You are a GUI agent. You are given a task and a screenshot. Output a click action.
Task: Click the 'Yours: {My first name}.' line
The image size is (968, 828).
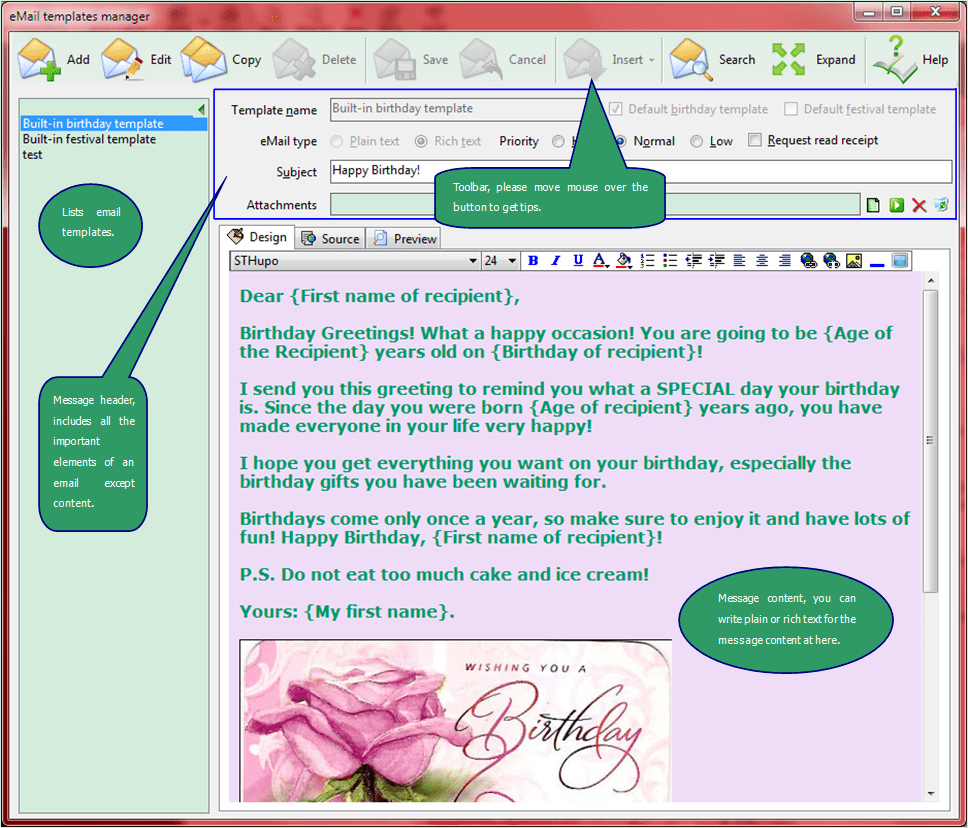(x=347, y=612)
